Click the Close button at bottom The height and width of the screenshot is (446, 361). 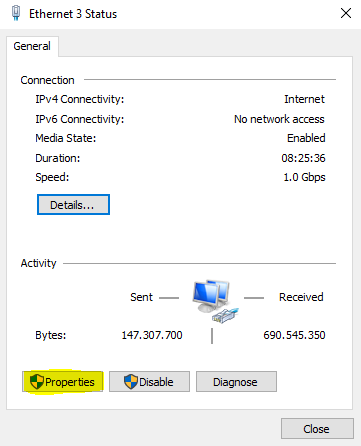coord(317,429)
